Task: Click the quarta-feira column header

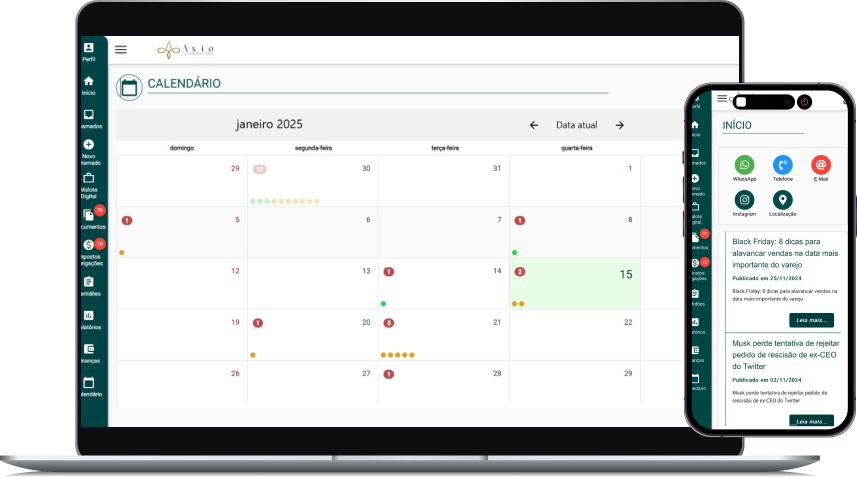Action: pos(577,148)
